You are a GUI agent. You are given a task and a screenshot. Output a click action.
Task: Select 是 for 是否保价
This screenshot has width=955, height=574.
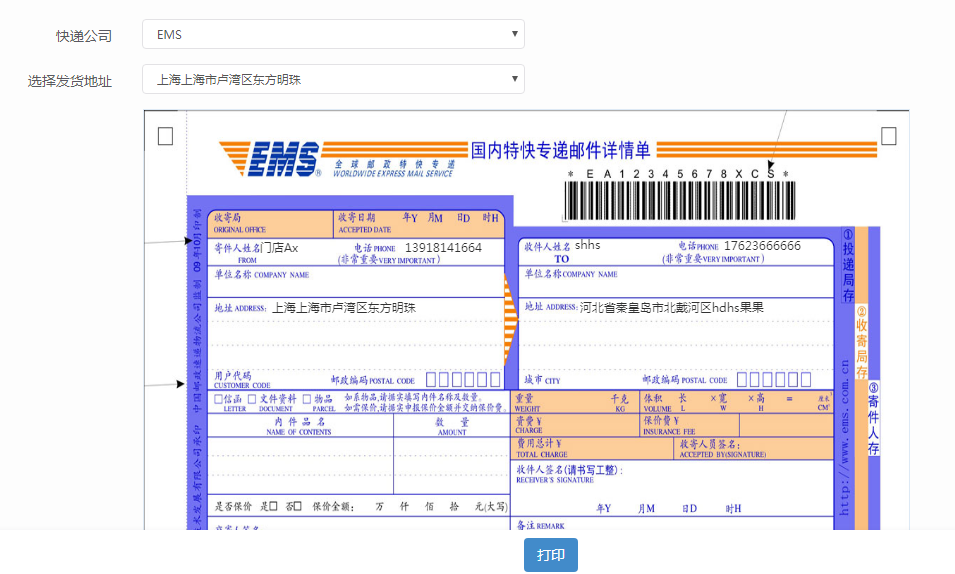273,506
